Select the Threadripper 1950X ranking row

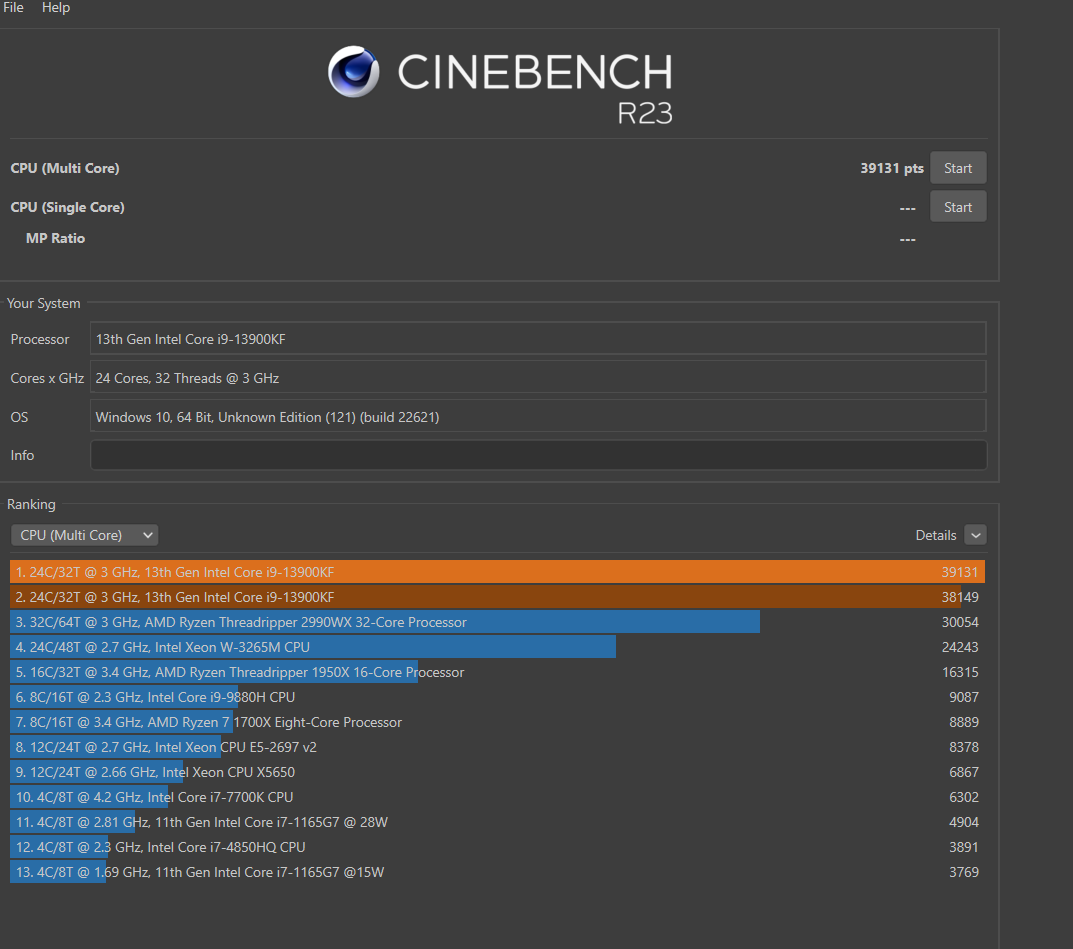coord(497,672)
